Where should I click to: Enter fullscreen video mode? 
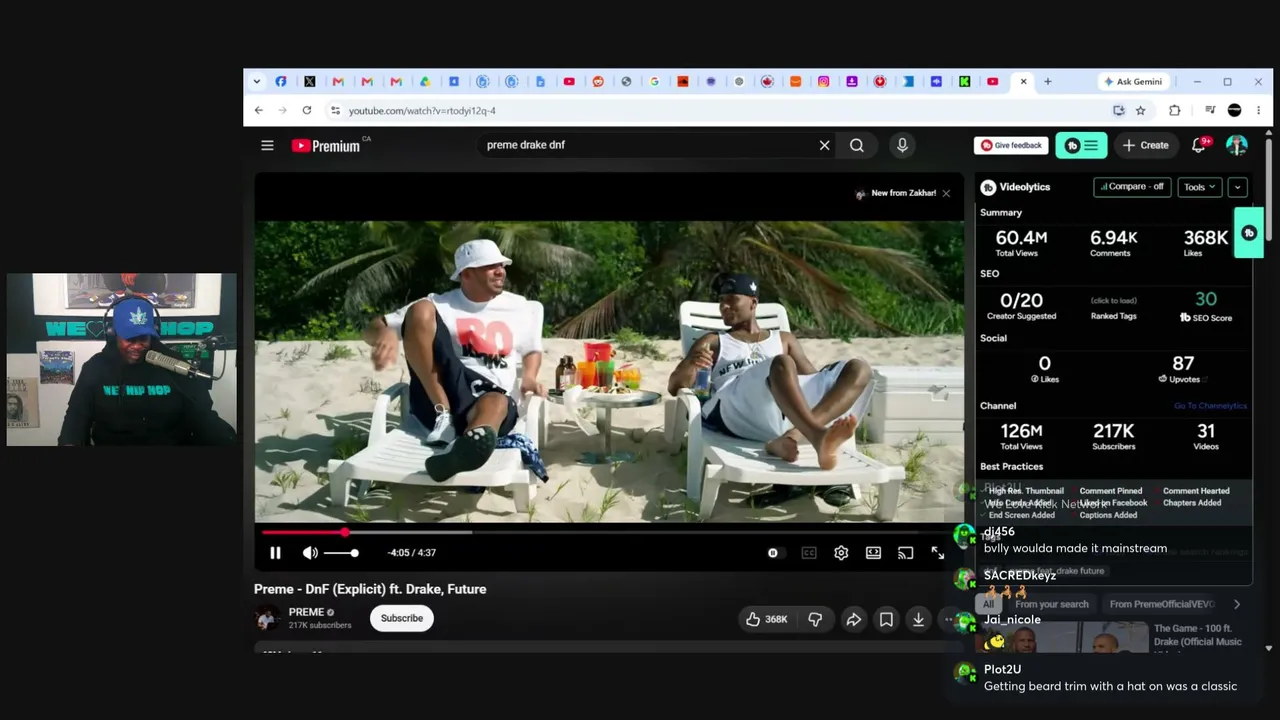938,553
